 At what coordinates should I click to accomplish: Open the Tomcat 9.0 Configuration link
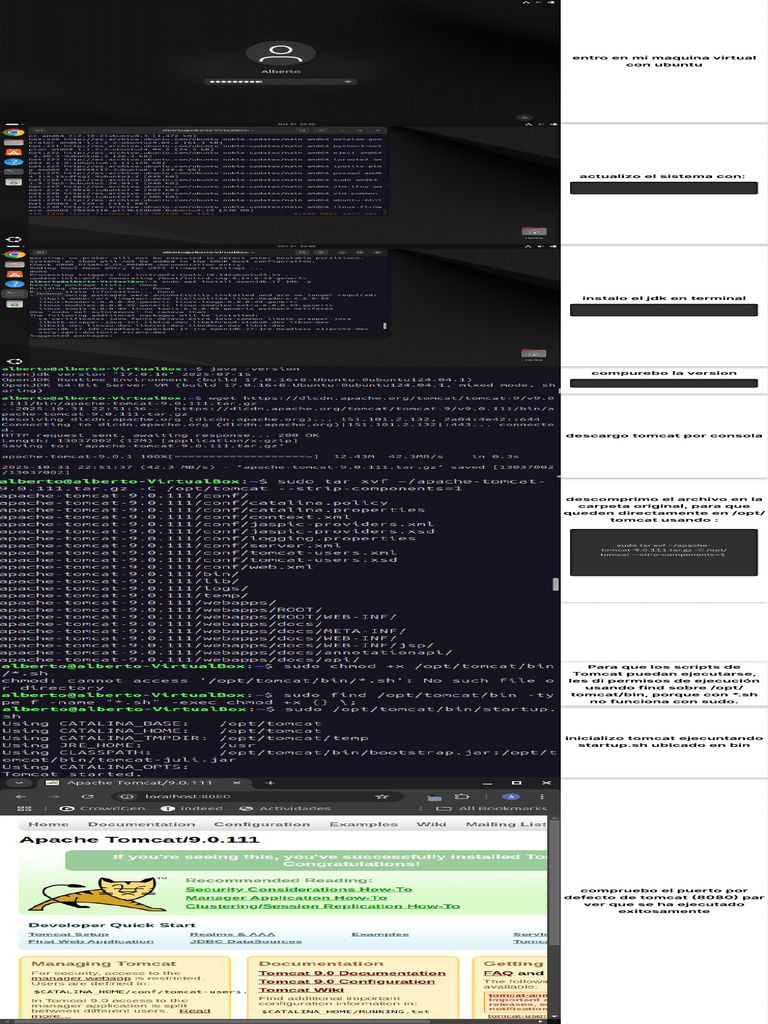(x=346, y=982)
